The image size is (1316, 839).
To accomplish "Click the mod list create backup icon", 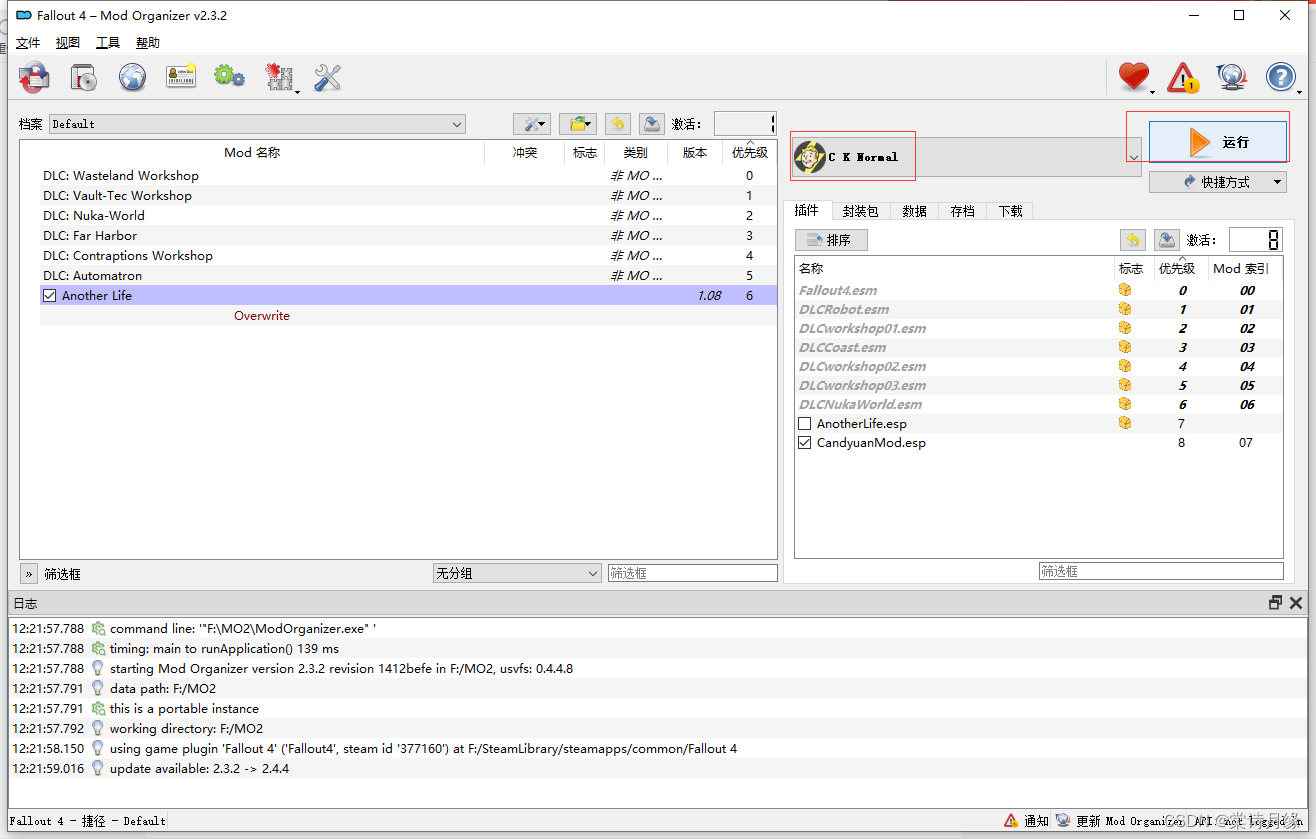I will point(651,124).
